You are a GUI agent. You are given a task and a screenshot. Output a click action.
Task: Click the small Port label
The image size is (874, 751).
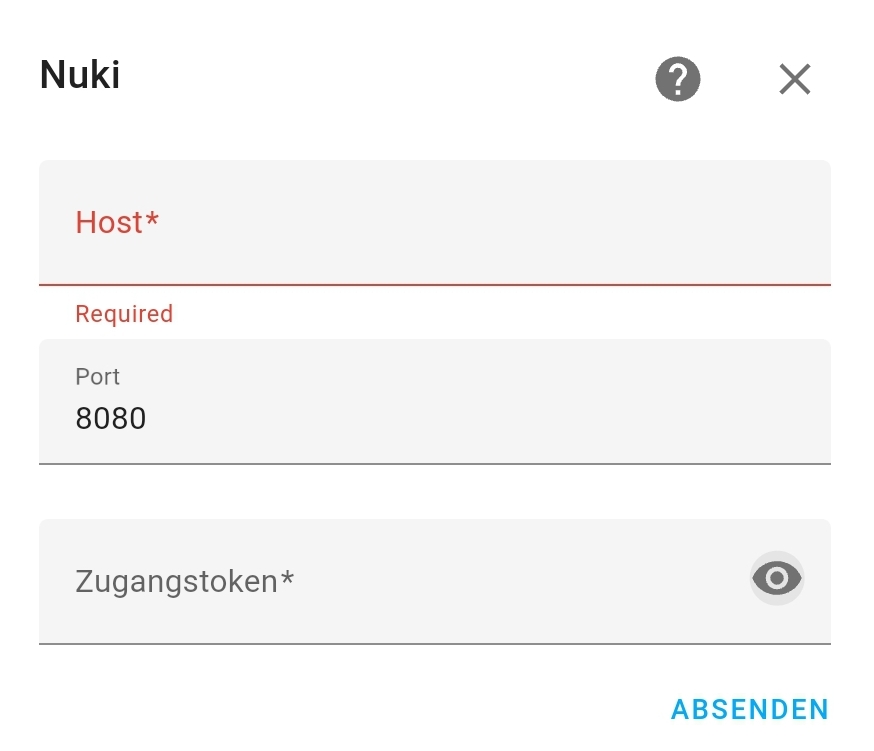(97, 377)
